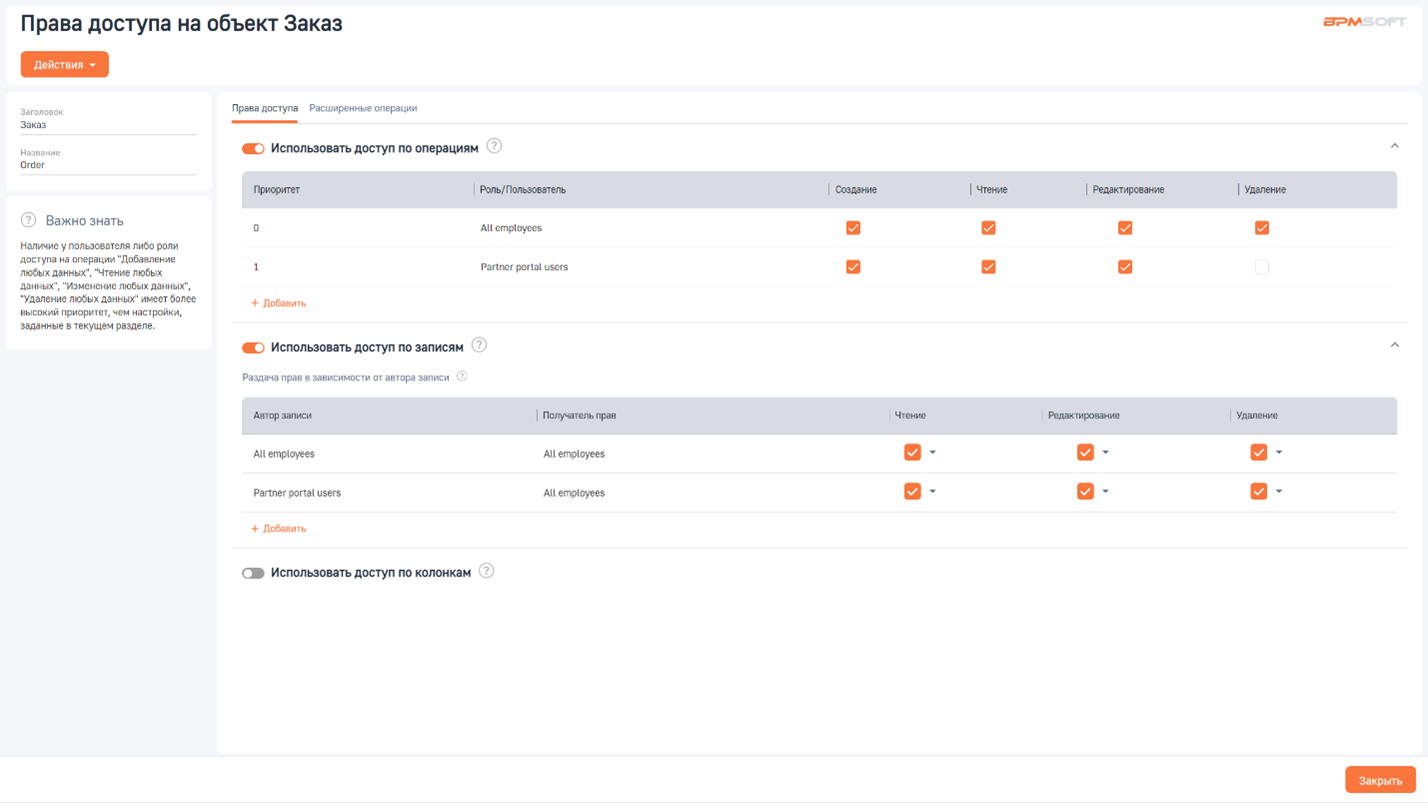Uncheck record Редактирование for author All employees

1085,452
